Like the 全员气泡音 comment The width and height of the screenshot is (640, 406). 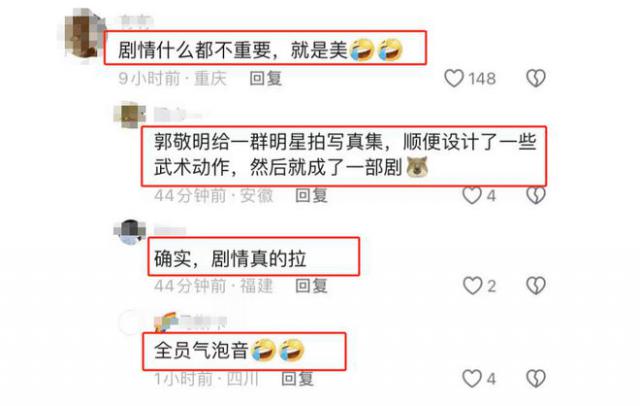[x=472, y=379]
